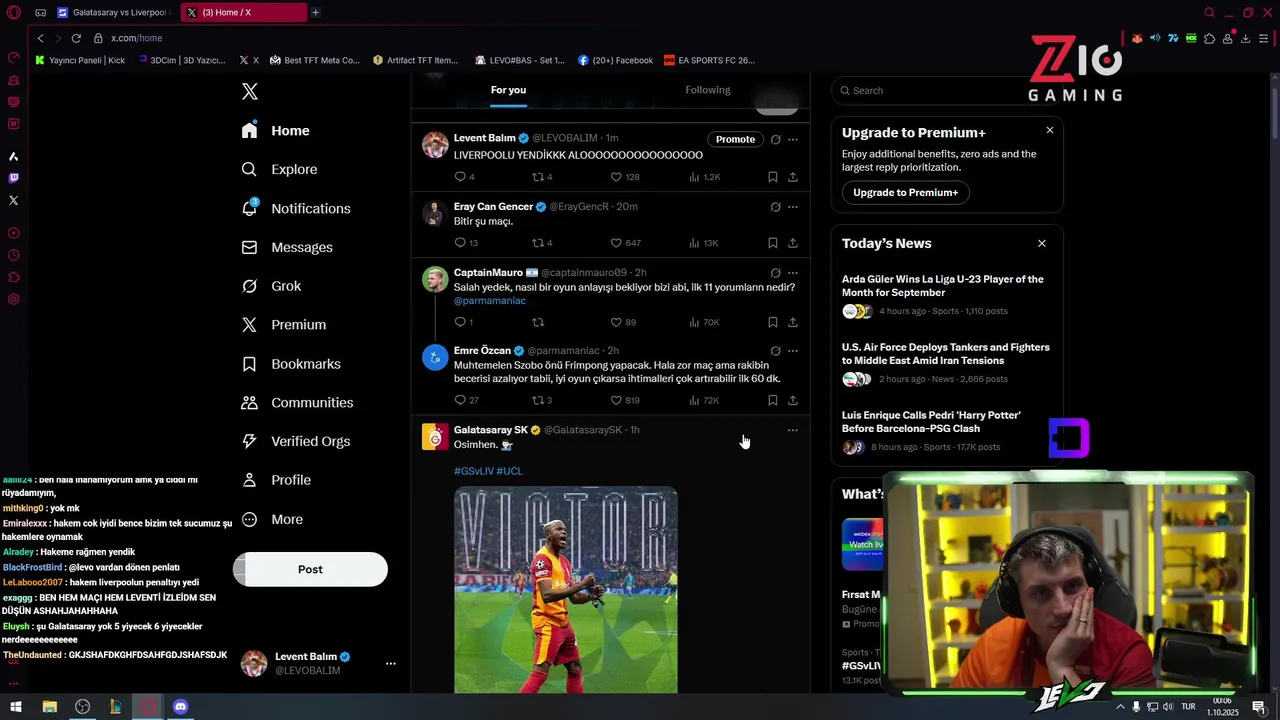
Task: Click Promote on Levent Balım's post
Action: point(735,139)
